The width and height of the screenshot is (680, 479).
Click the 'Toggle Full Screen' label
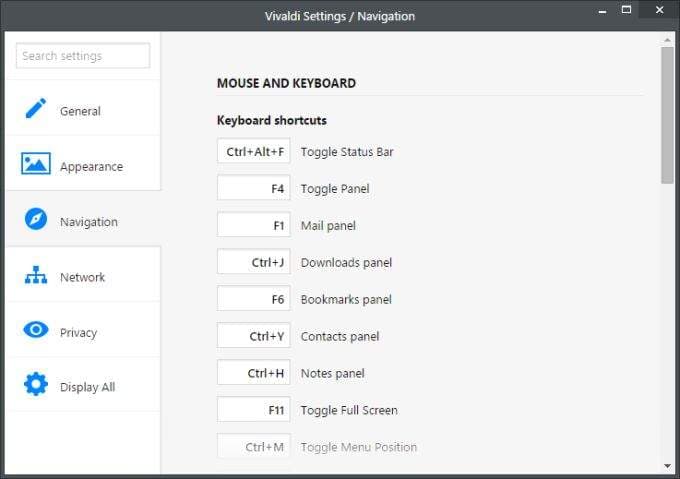coord(349,410)
